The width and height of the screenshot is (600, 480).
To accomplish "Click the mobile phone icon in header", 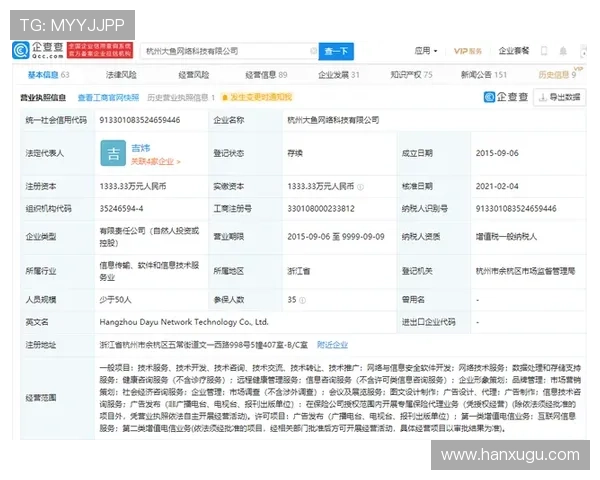I will coord(544,51).
